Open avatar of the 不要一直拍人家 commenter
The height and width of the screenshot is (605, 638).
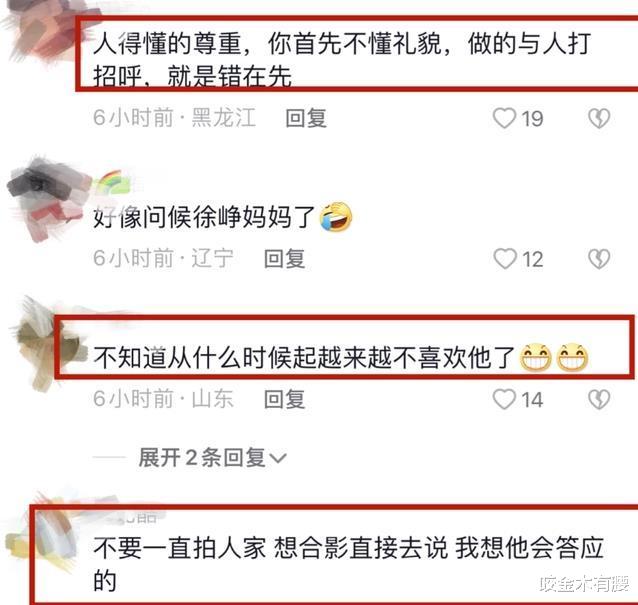(41, 537)
